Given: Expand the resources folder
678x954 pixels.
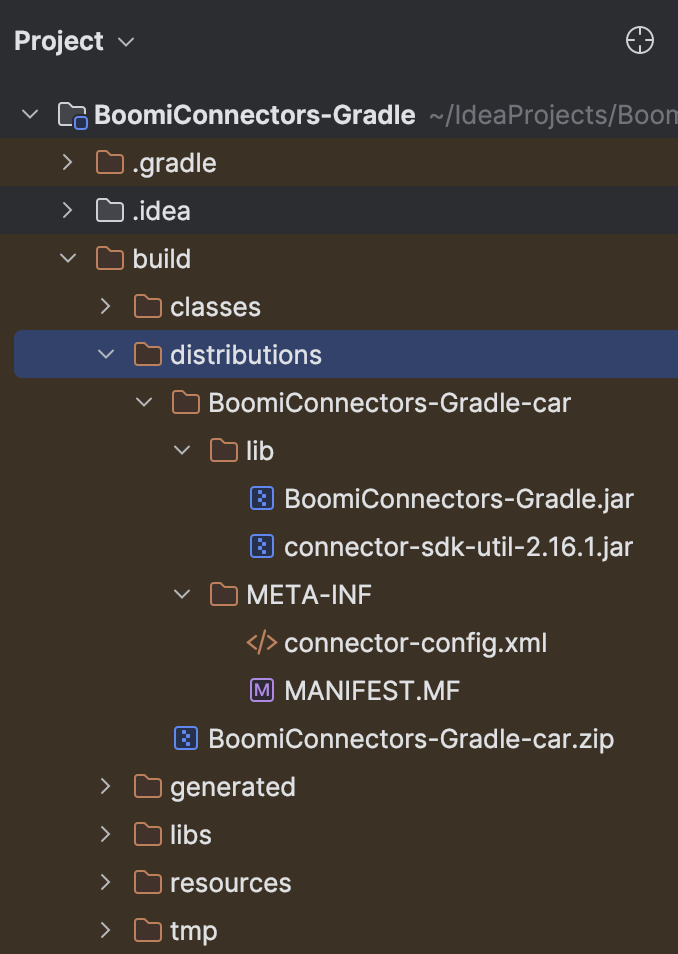Looking at the screenshot, I should [105, 883].
